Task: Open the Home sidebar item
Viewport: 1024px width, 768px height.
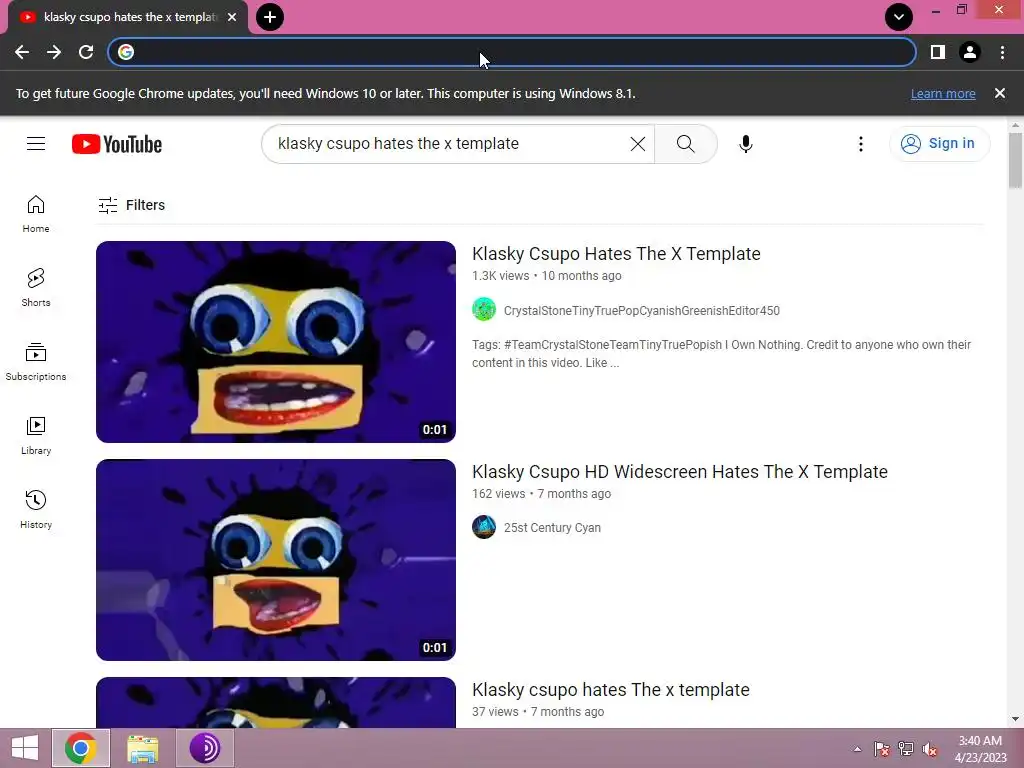Action: 36,214
